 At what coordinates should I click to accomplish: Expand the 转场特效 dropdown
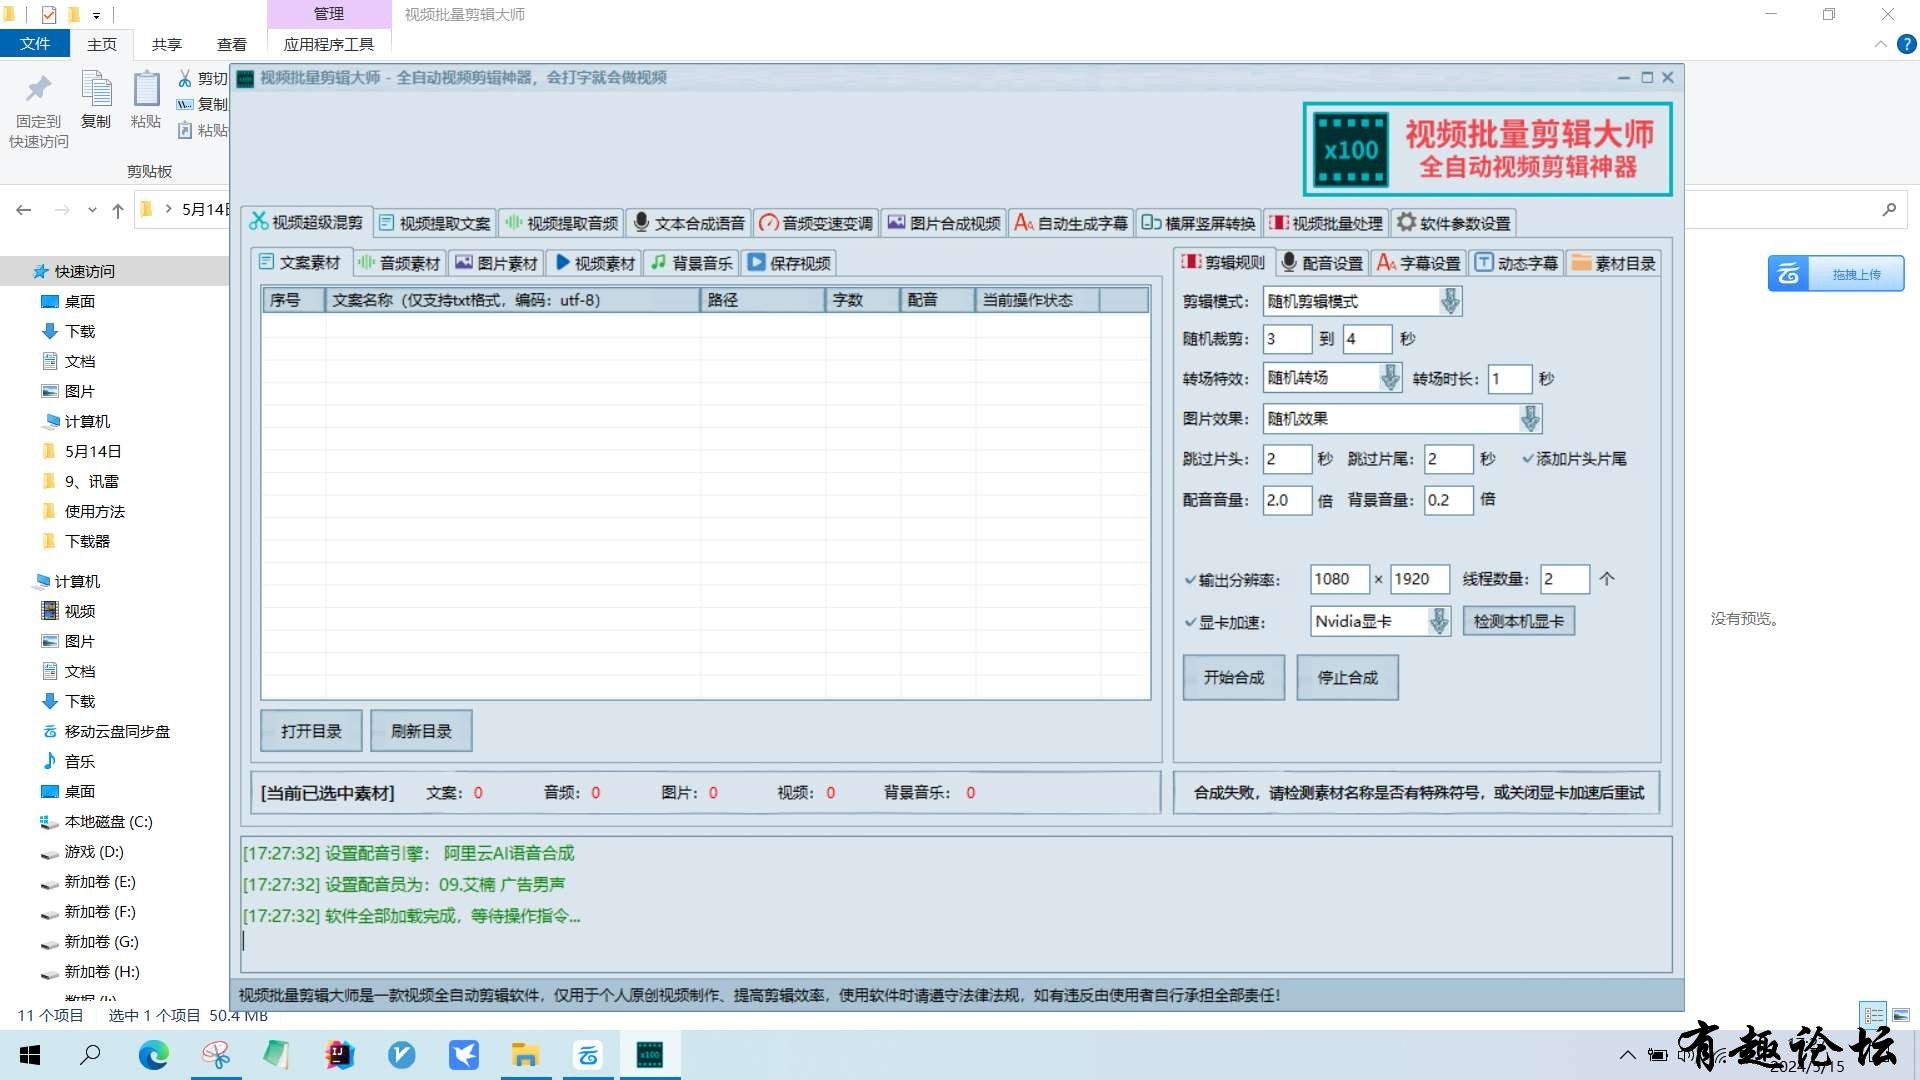[1390, 378]
